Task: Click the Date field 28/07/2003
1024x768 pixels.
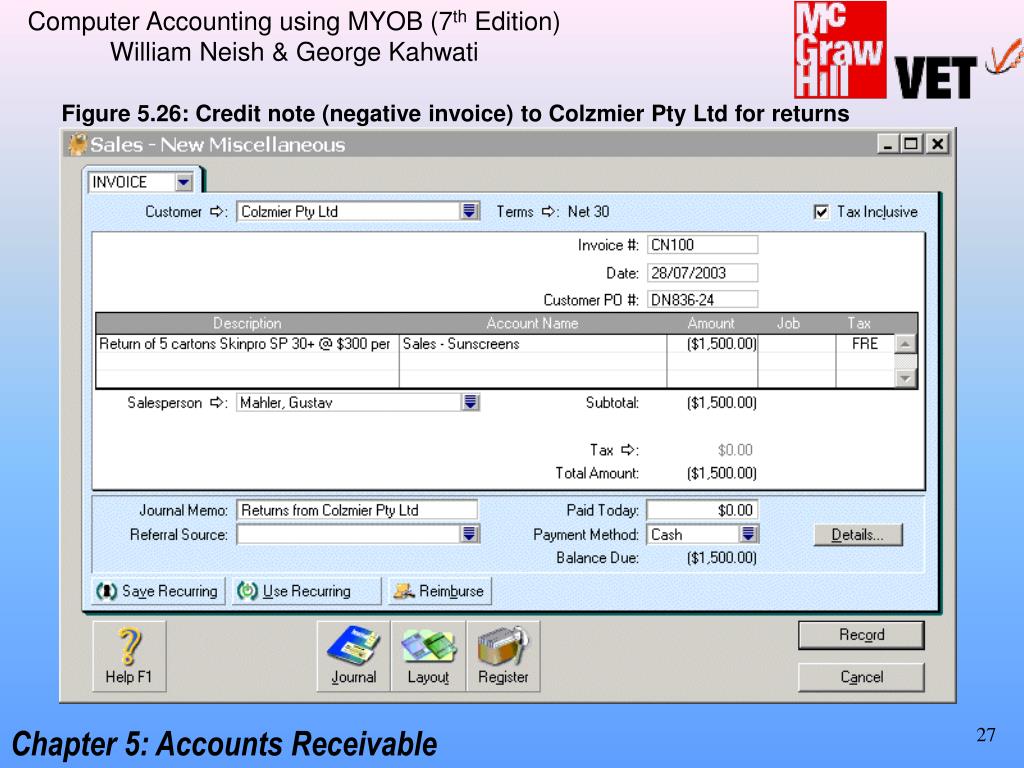Action: (703, 273)
